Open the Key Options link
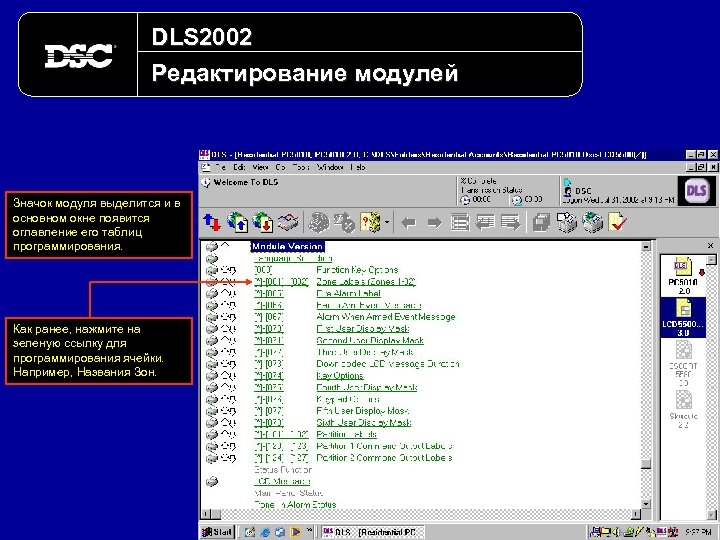 (340, 376)
